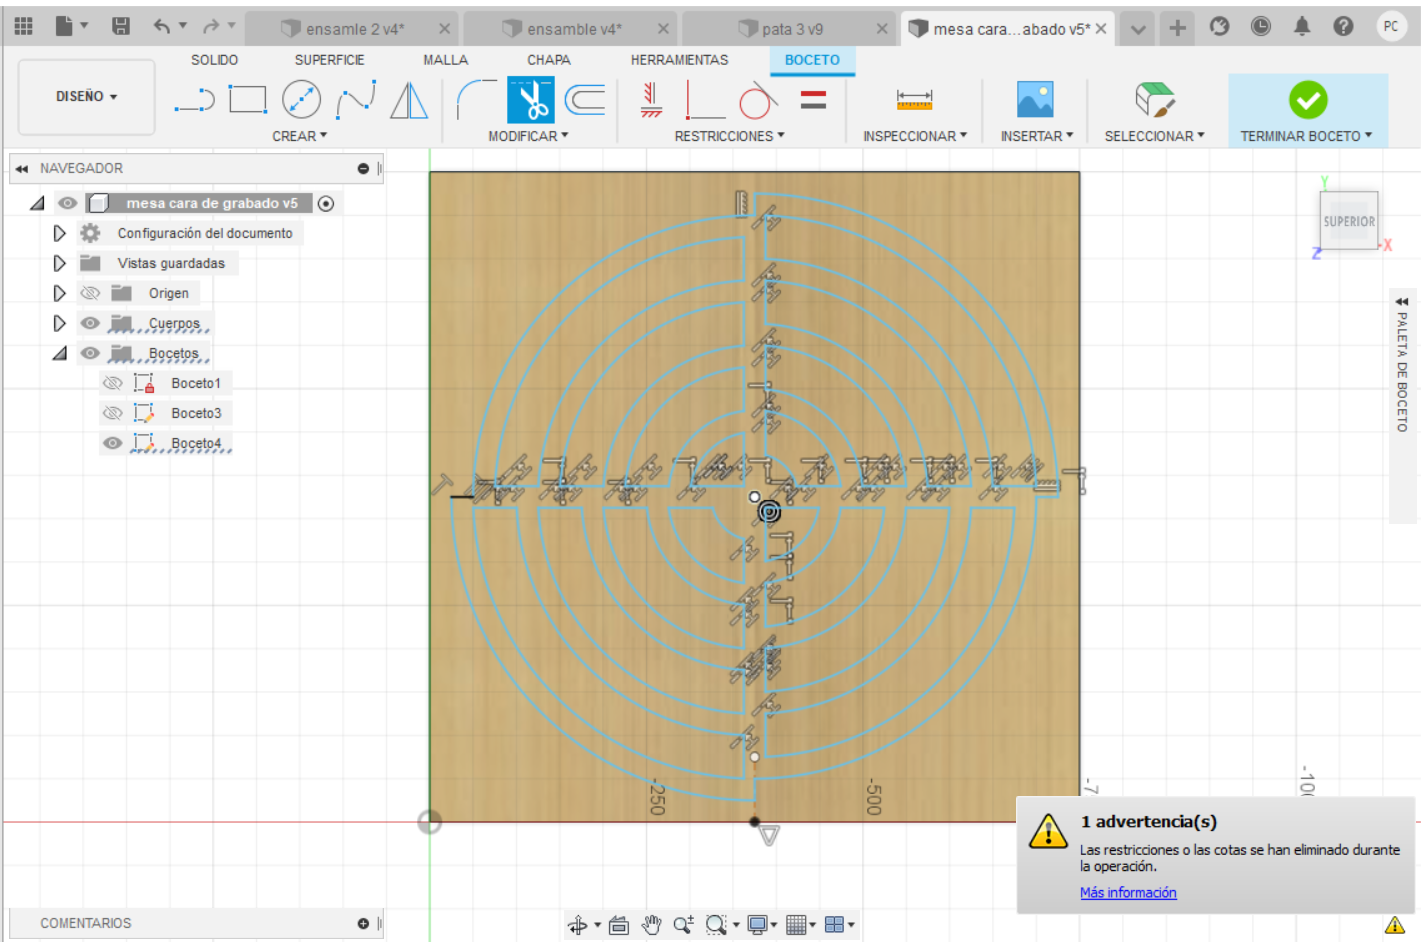Click the SUPERIOR view cube face
Screen dimensions: 1421x942
tap(1349, 221)
